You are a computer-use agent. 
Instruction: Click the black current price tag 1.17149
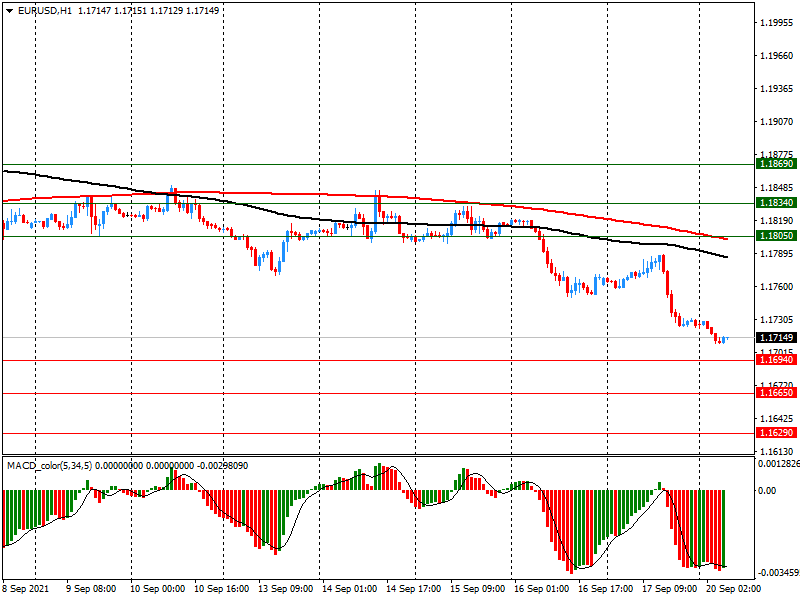(x=776, y=338)
